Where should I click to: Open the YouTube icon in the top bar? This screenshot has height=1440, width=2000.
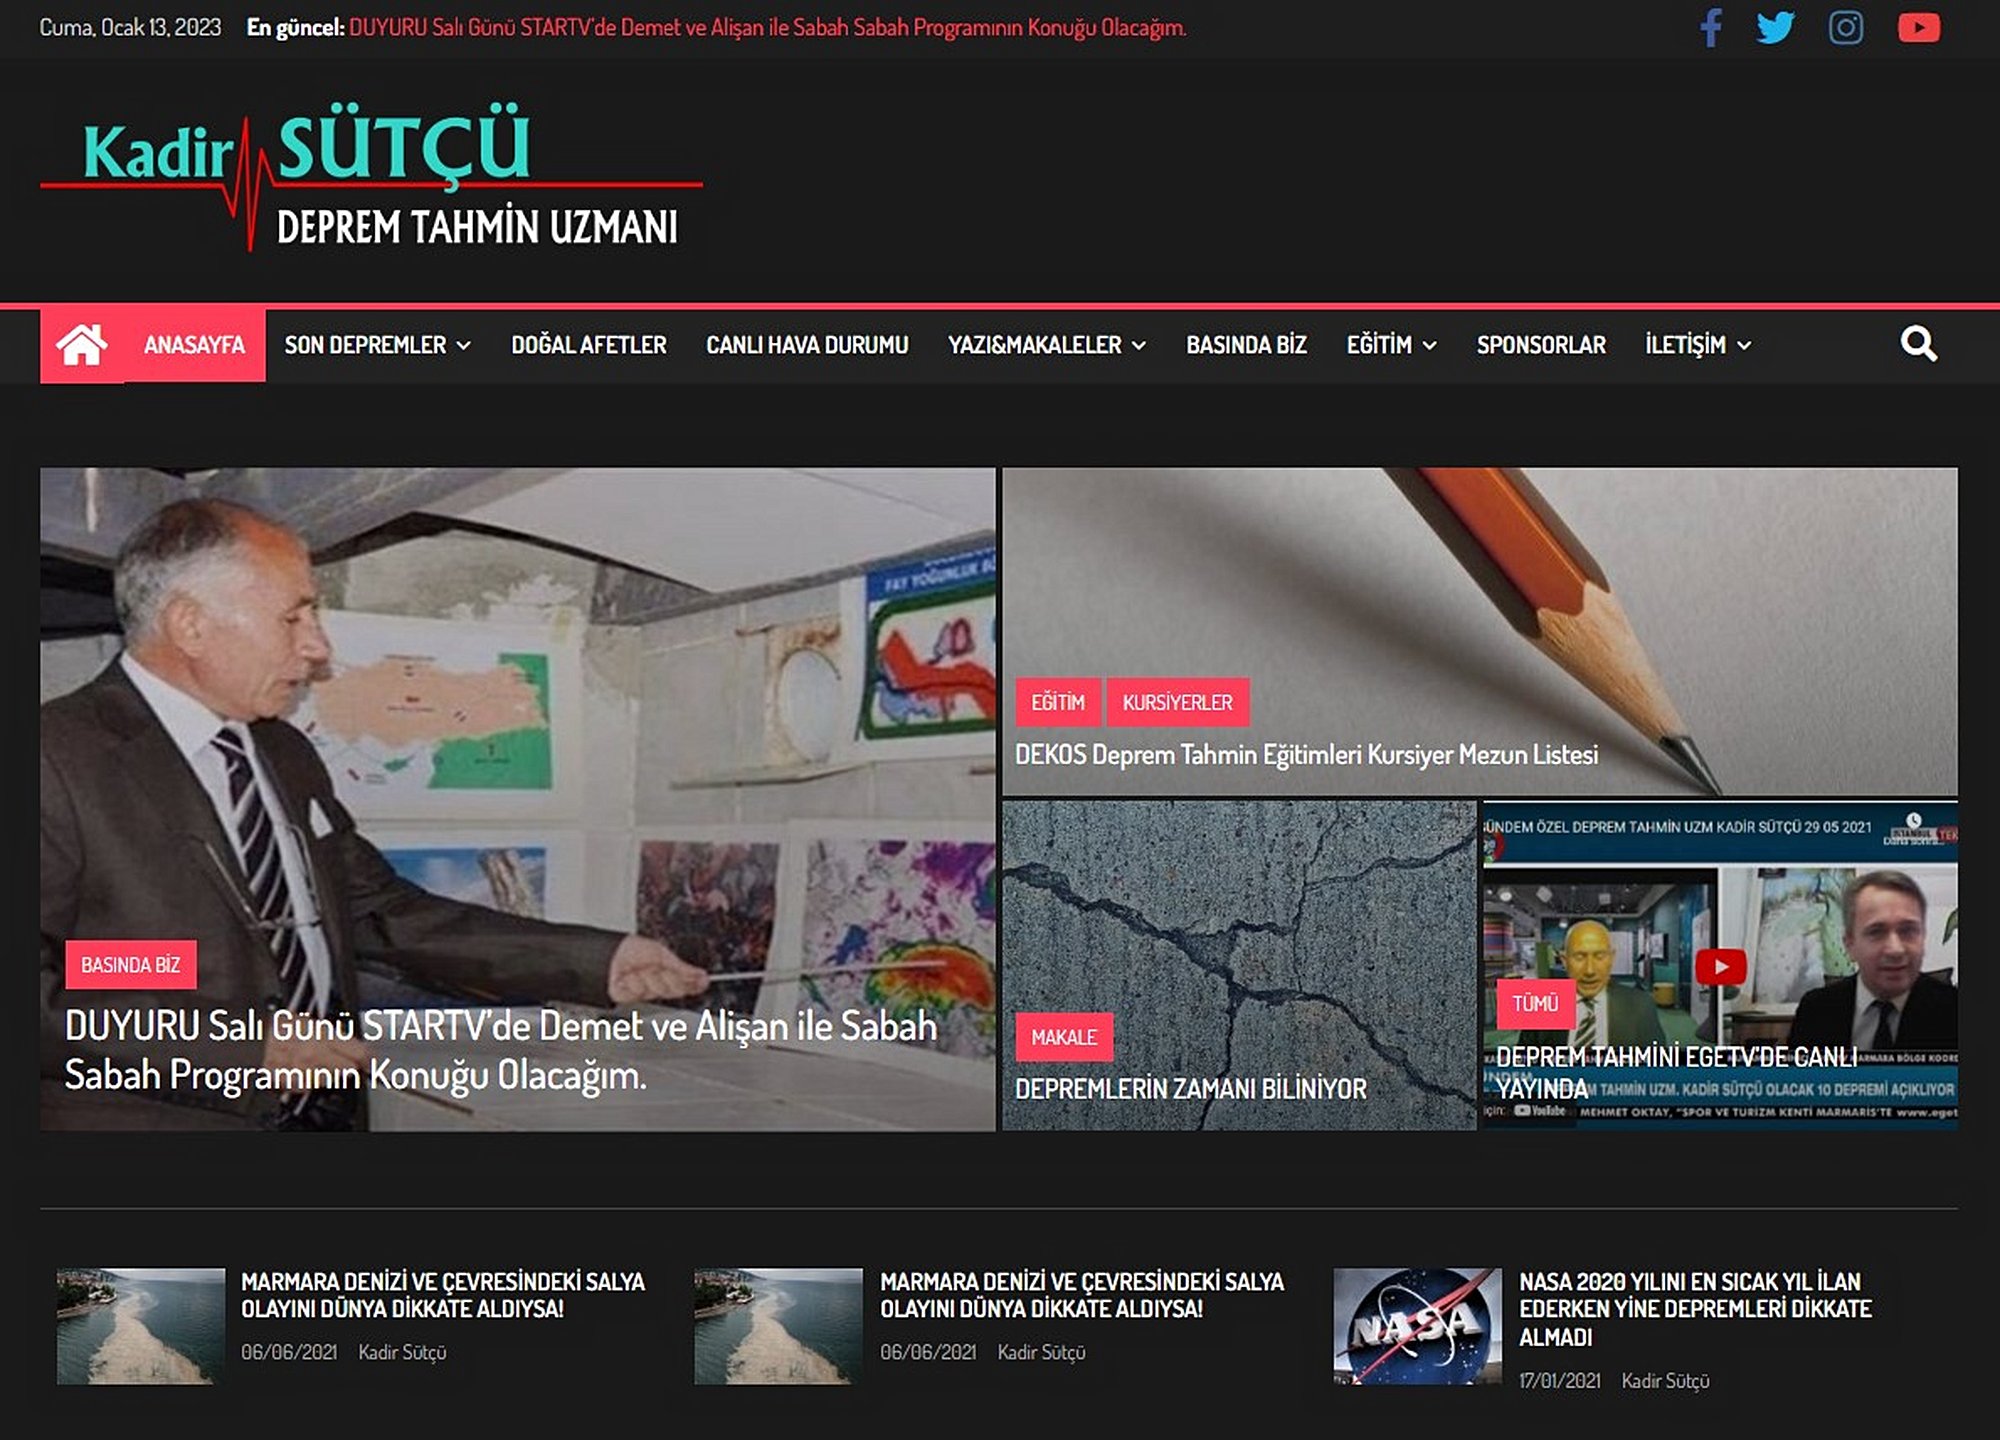[x=1918, y=27]
